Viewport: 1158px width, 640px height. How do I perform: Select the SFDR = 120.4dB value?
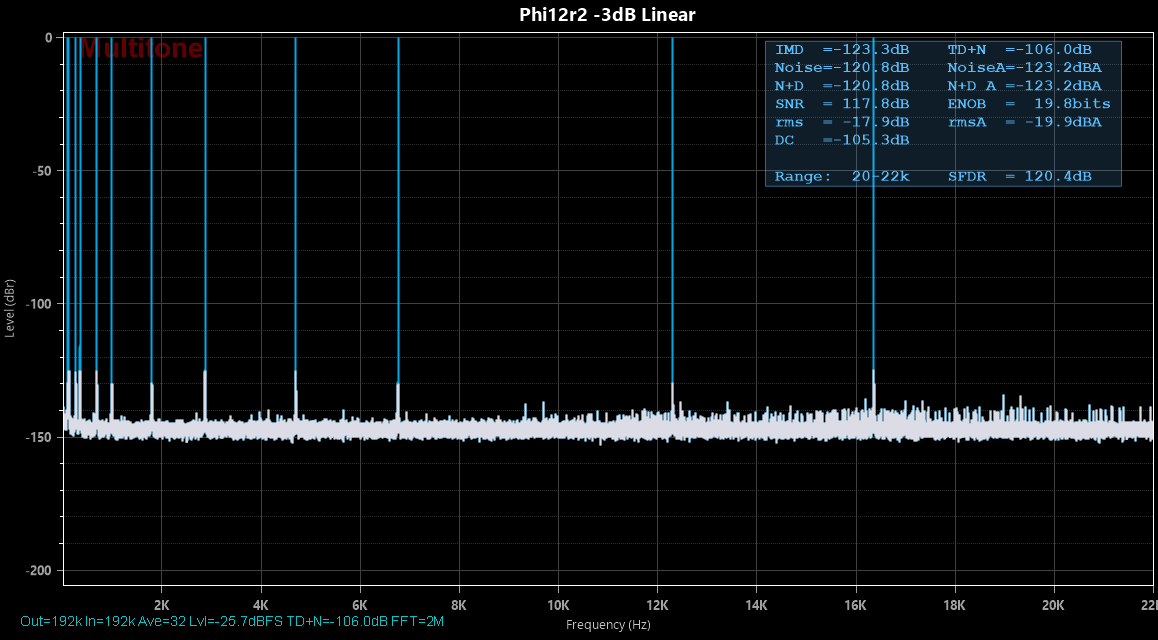click(1019, 176)
